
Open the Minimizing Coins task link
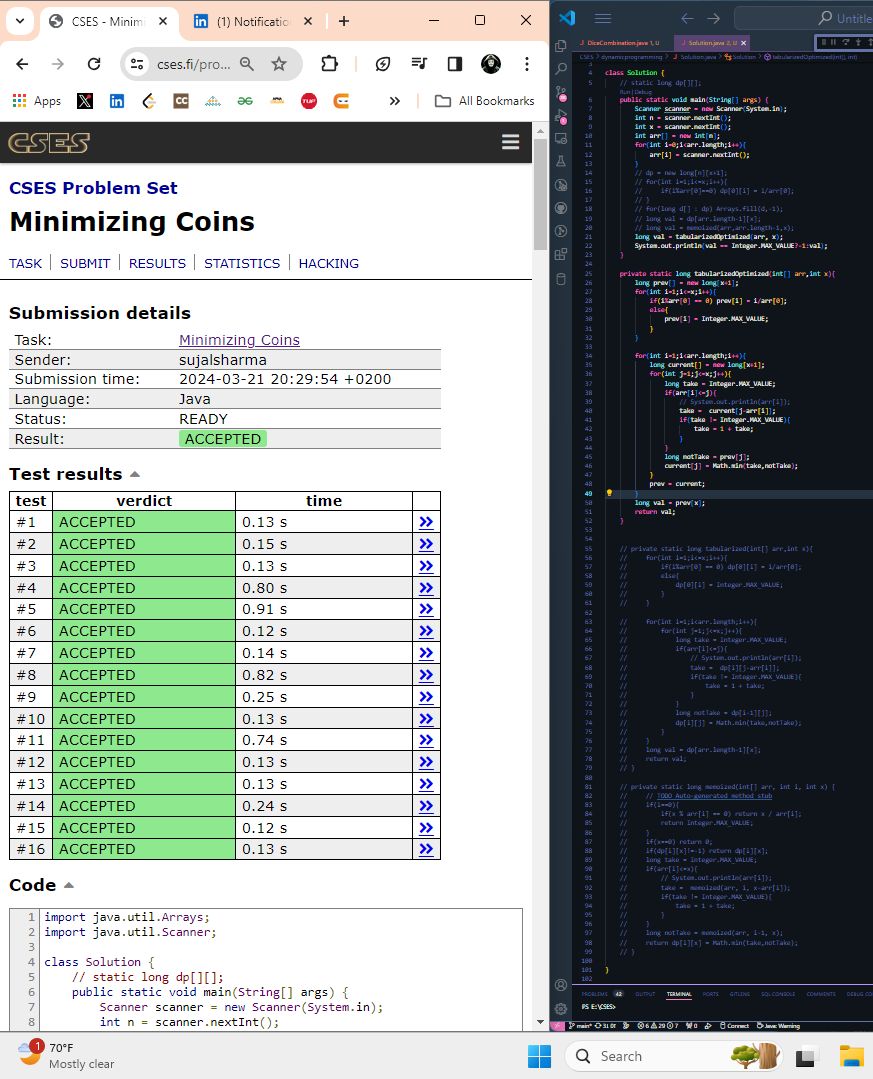click(x=239, y=340)
